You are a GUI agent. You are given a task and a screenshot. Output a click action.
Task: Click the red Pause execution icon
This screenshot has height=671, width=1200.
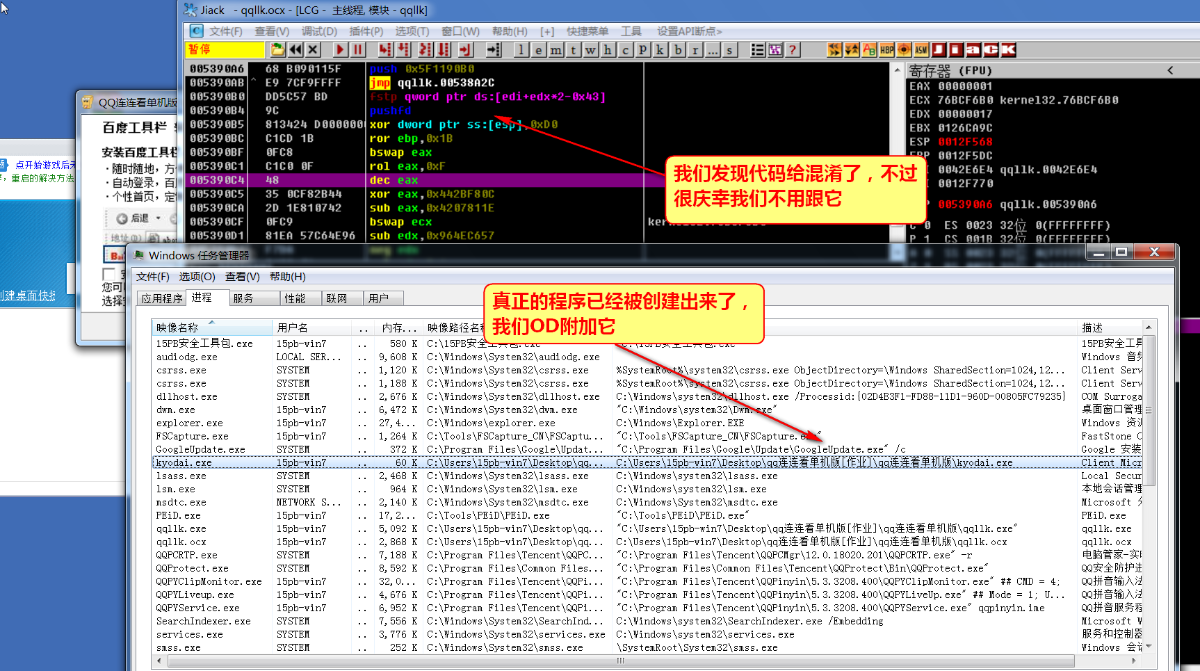(x=358, y=49)
